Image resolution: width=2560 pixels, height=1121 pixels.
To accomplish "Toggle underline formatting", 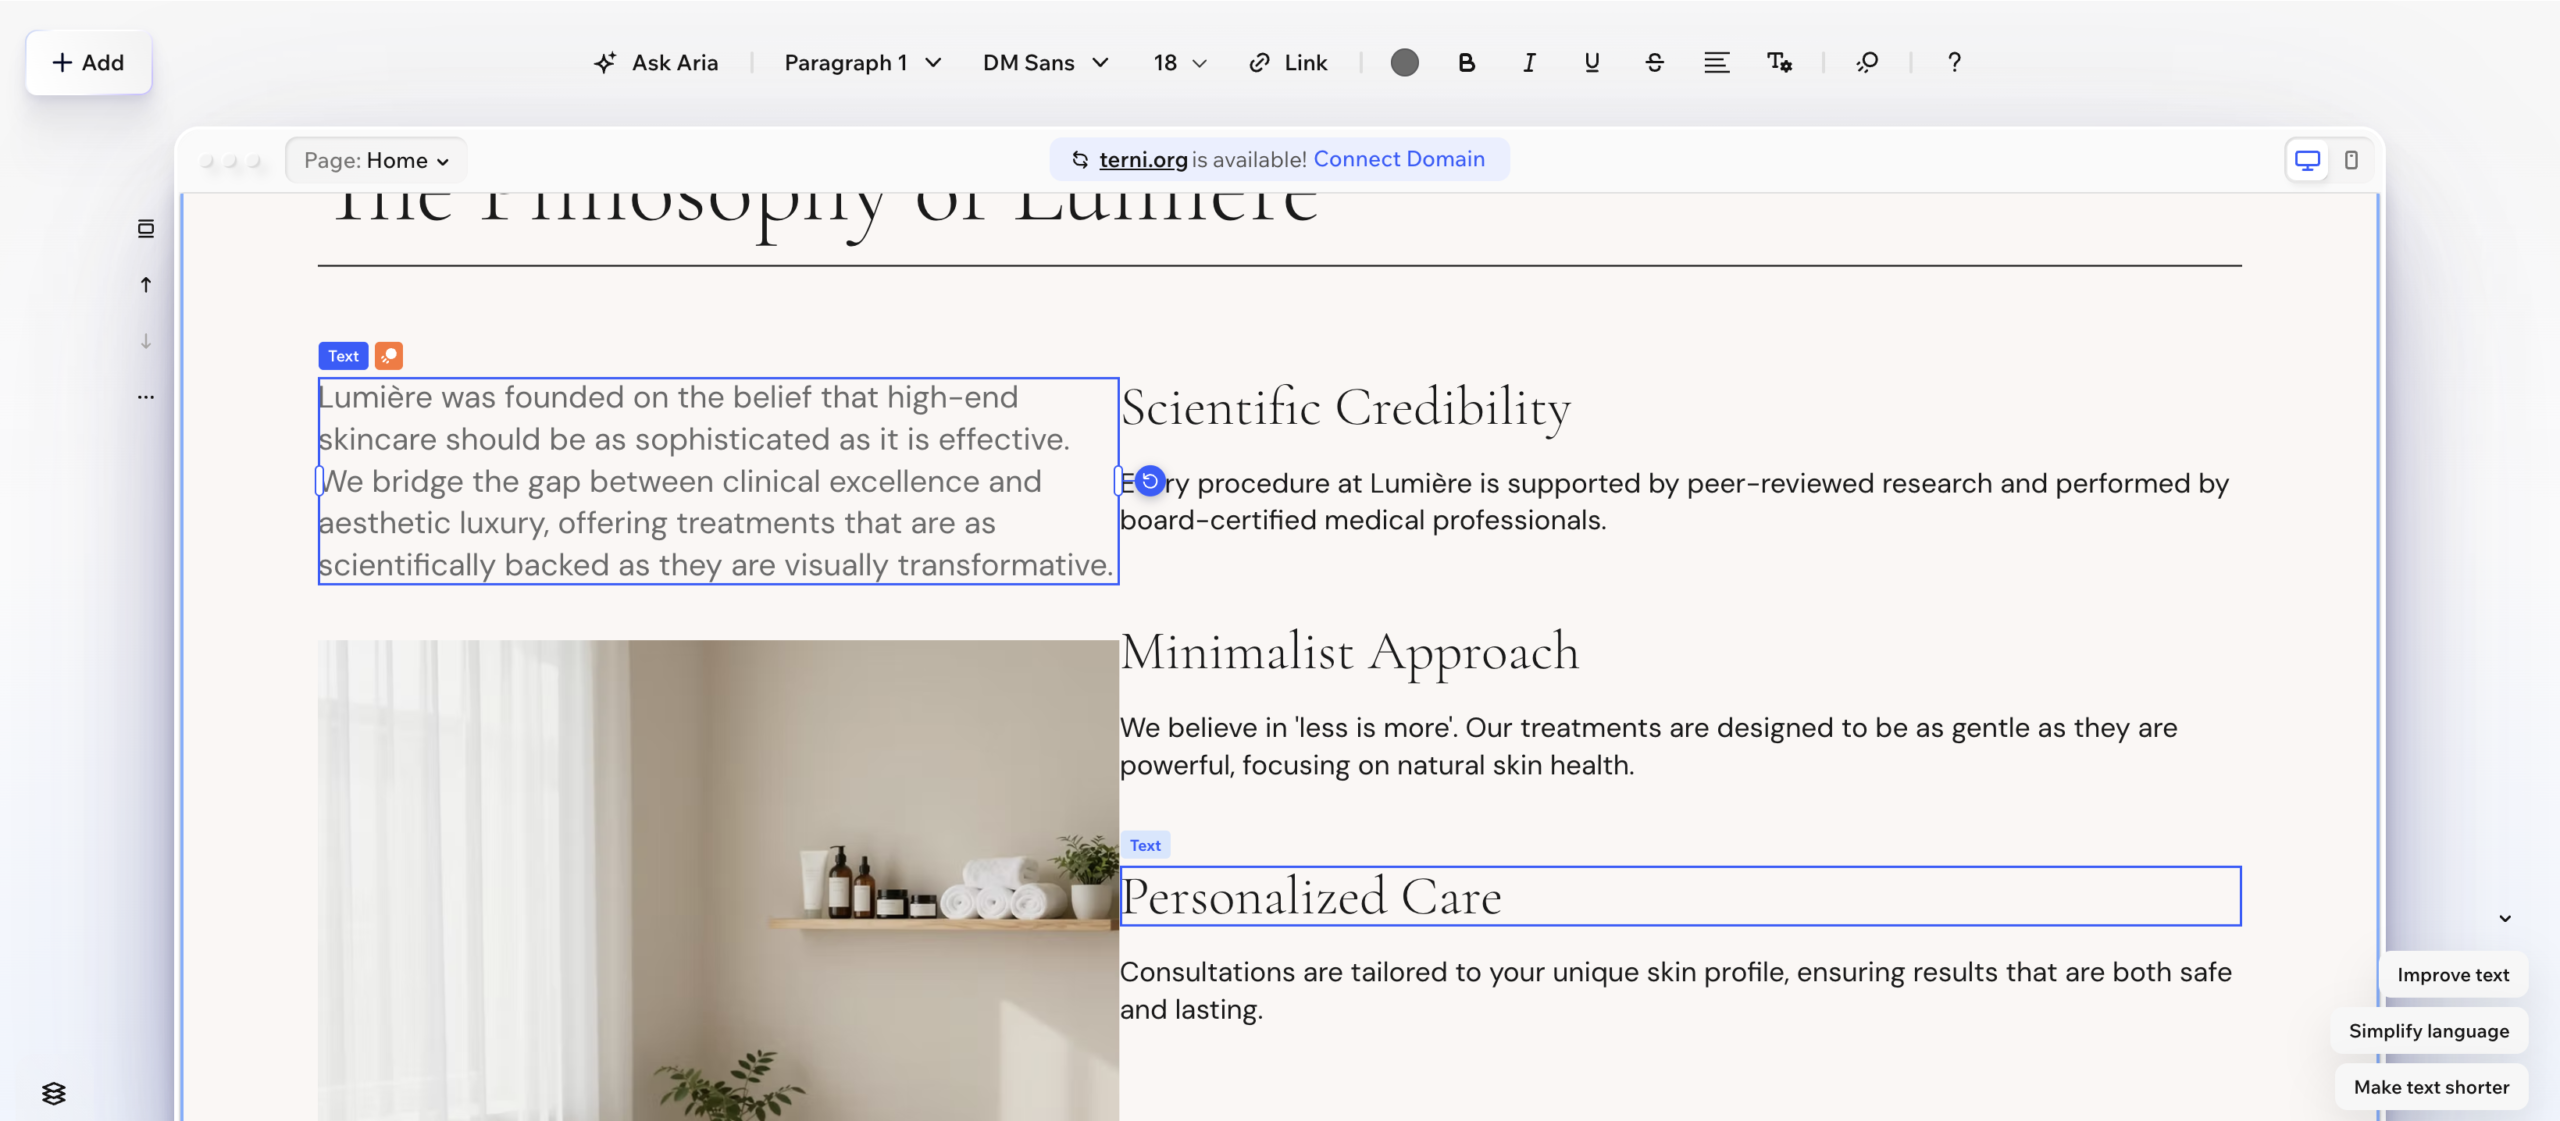I will 1592,63.
